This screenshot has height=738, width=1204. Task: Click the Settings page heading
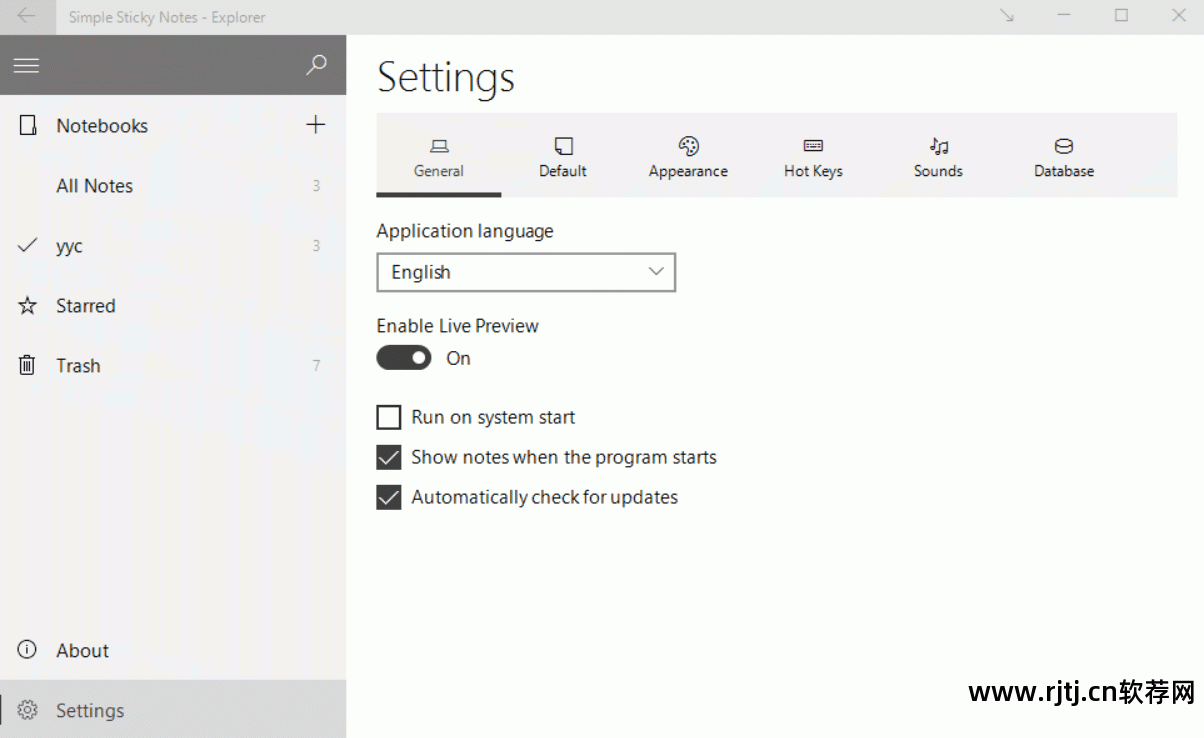click(446, 78)
